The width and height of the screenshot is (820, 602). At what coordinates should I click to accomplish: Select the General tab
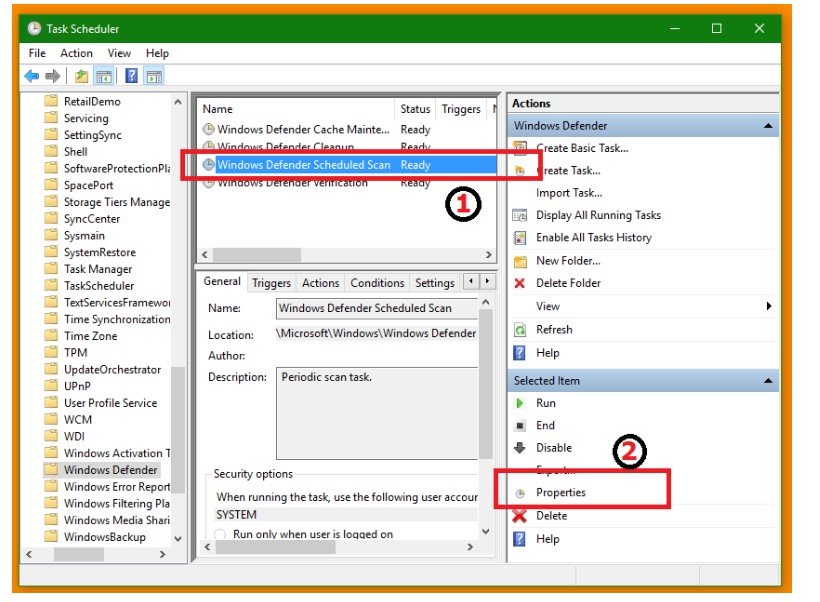point(222,281)
